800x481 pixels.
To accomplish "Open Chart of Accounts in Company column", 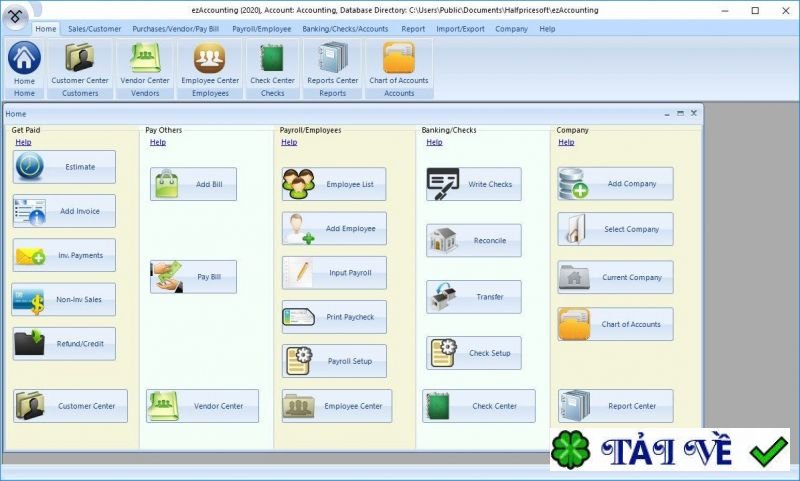I will [x=615, y=324].
